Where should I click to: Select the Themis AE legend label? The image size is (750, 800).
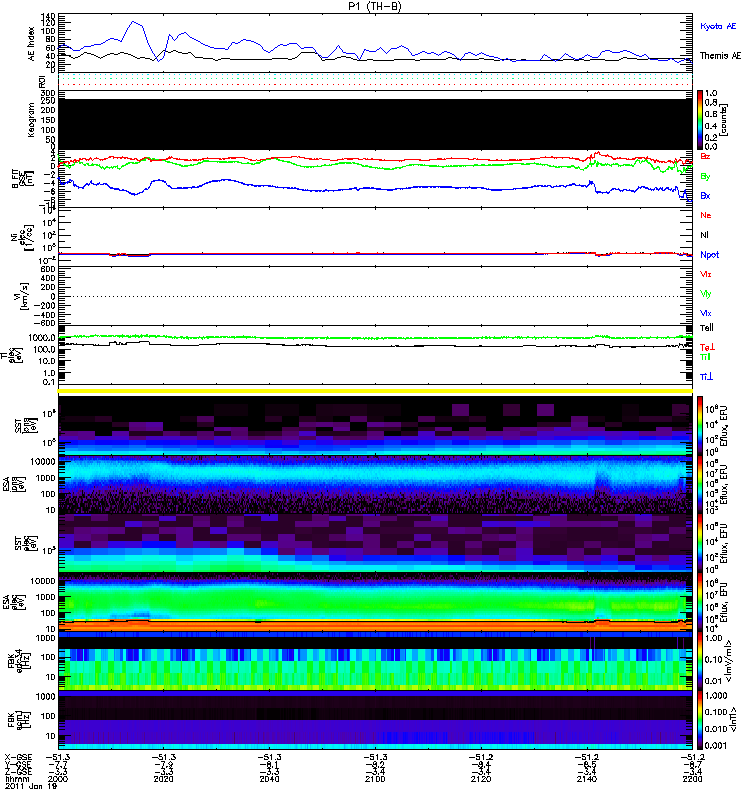click(x=720, y=56)
